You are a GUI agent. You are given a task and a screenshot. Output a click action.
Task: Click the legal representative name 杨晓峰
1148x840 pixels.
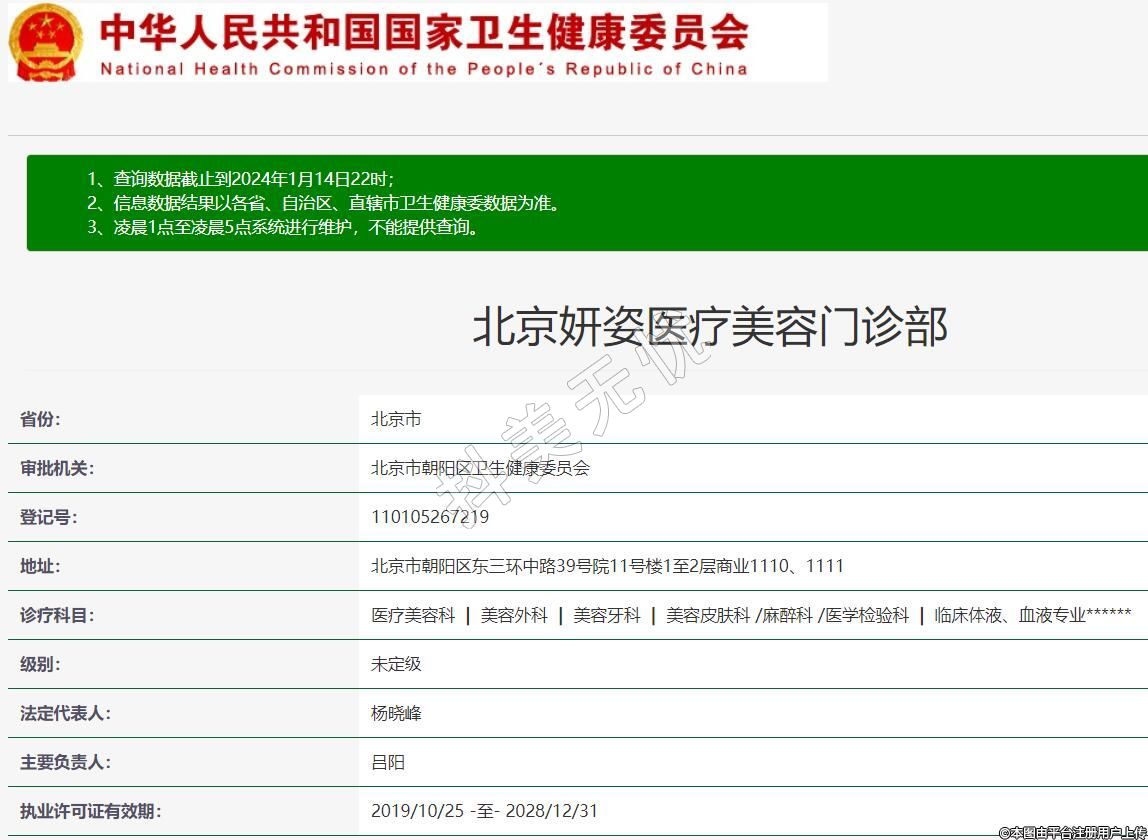point(396,713)
